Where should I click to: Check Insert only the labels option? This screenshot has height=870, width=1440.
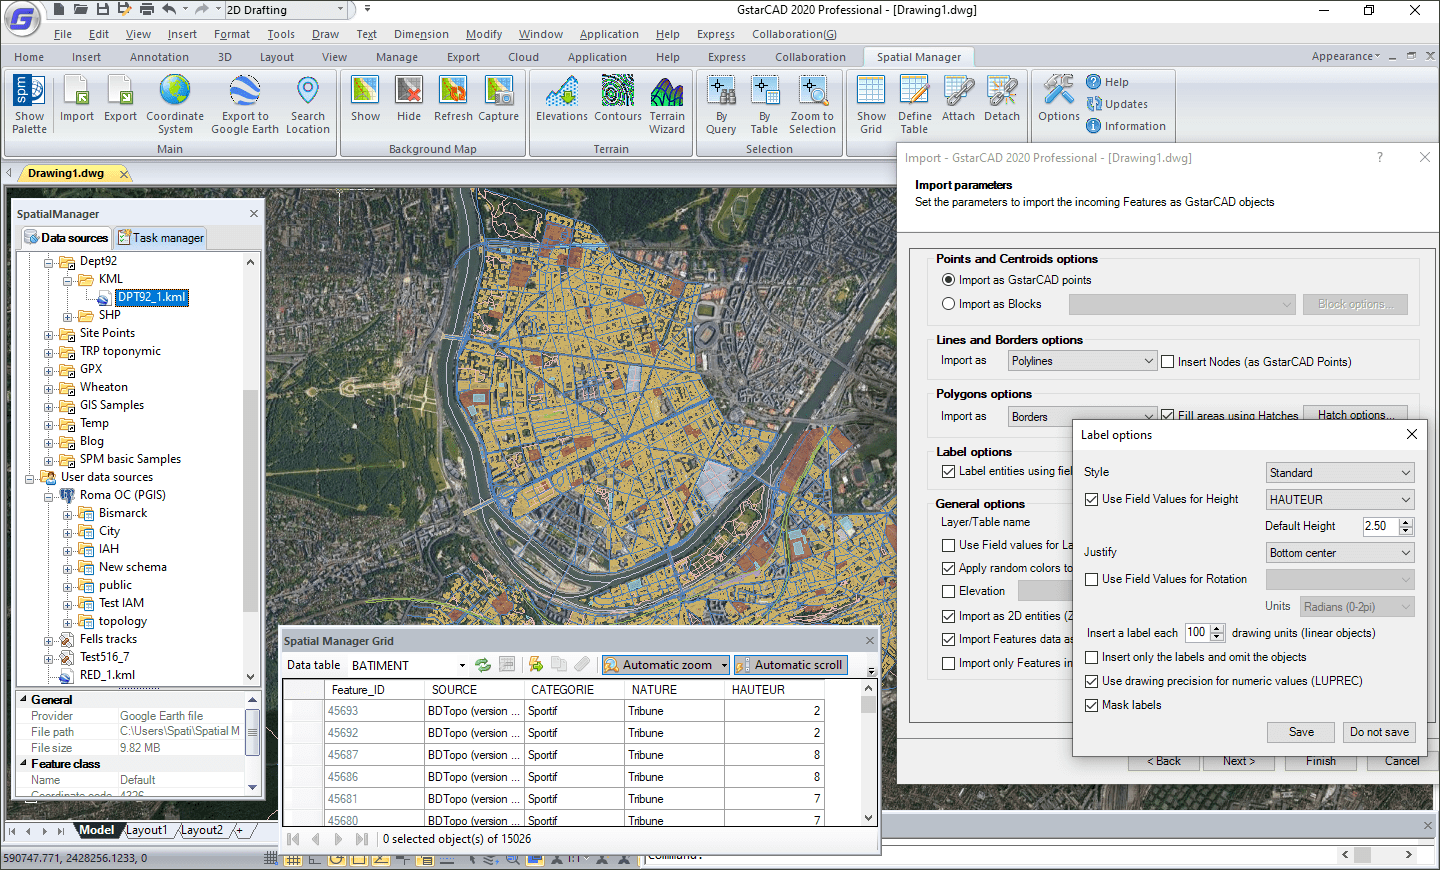point(1091,657)
